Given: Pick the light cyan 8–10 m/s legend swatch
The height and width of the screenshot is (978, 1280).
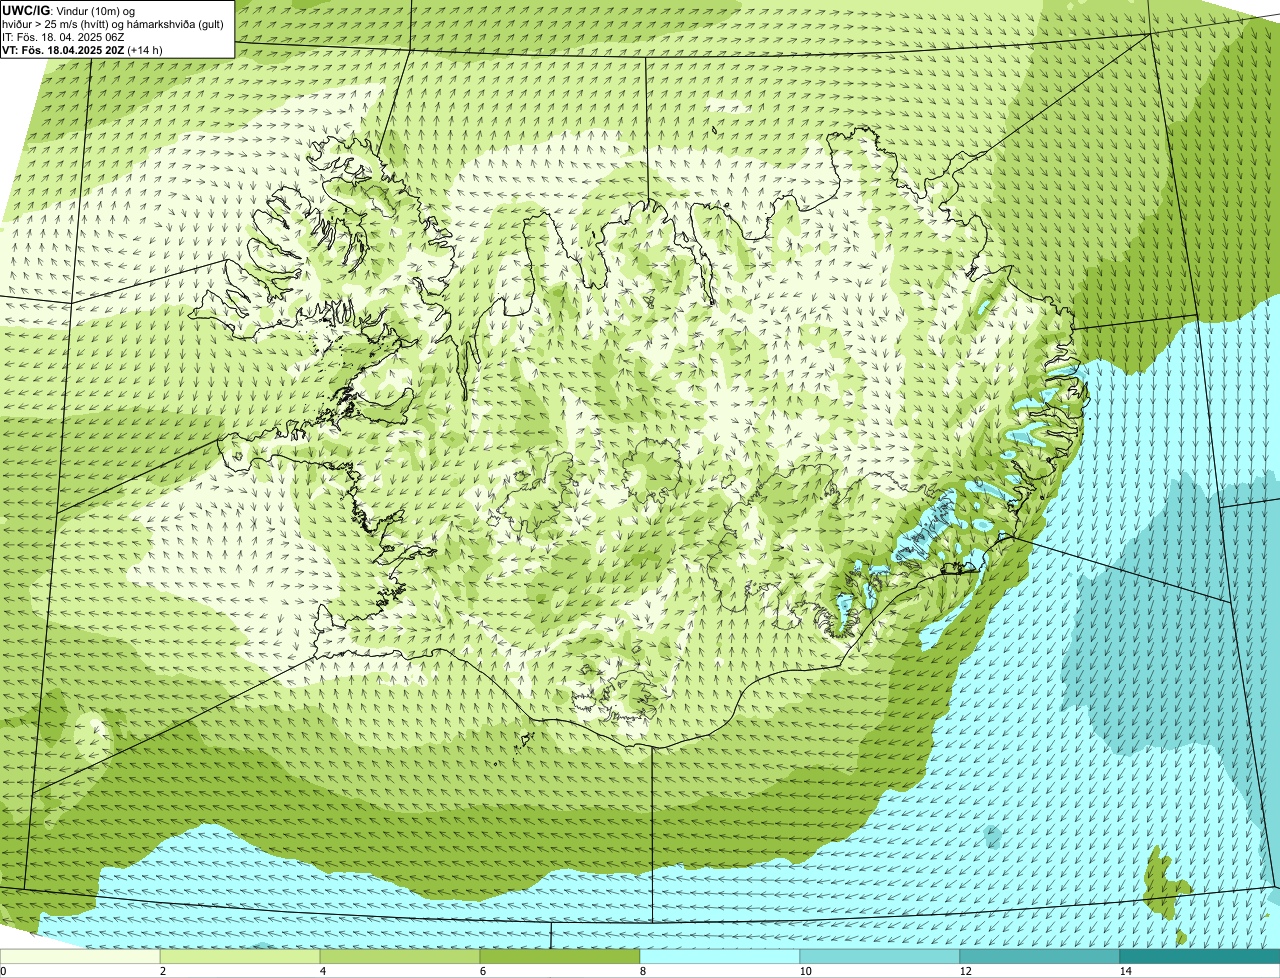Looking at the screenshot, I should tap(720, 956).
